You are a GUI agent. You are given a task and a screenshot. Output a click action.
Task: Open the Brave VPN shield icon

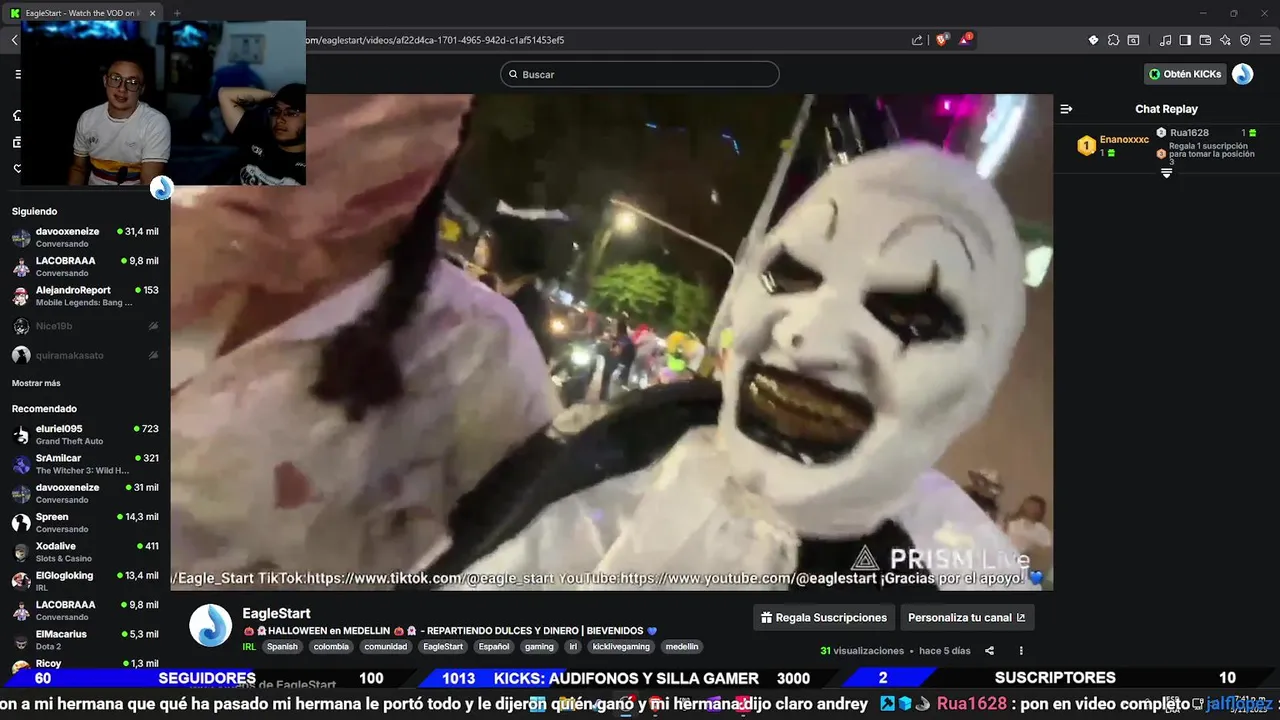(1245, 40)
